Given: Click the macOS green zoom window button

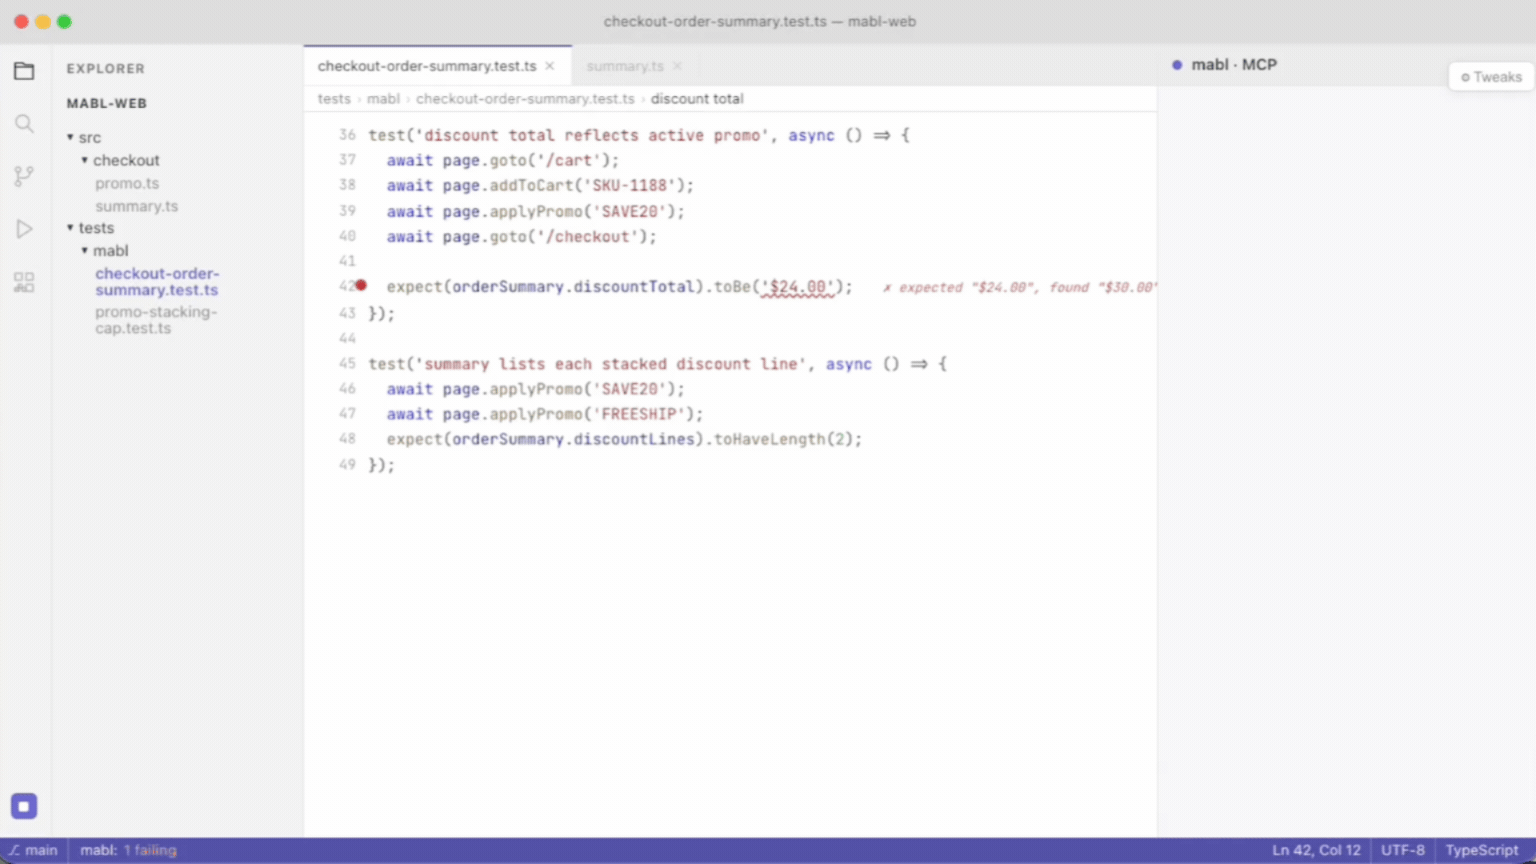Looking at the screenshot, I should 64,21.
